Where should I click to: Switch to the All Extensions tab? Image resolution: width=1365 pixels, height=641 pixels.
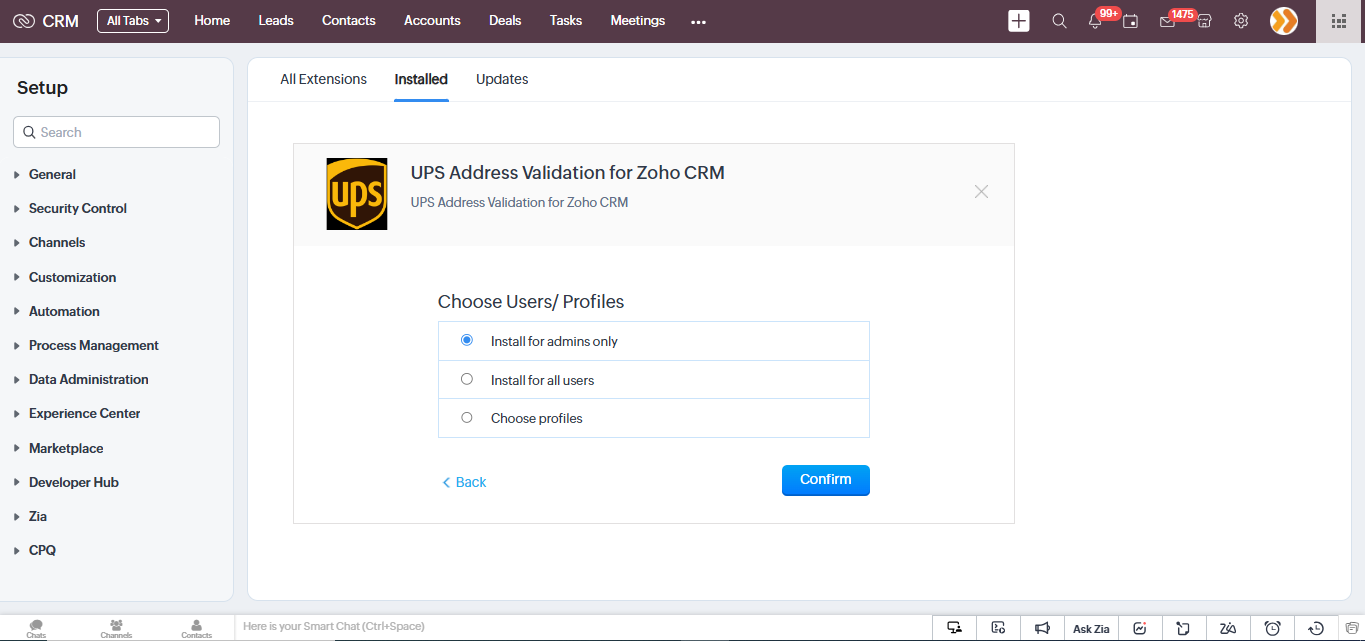(x=323, y=79)
